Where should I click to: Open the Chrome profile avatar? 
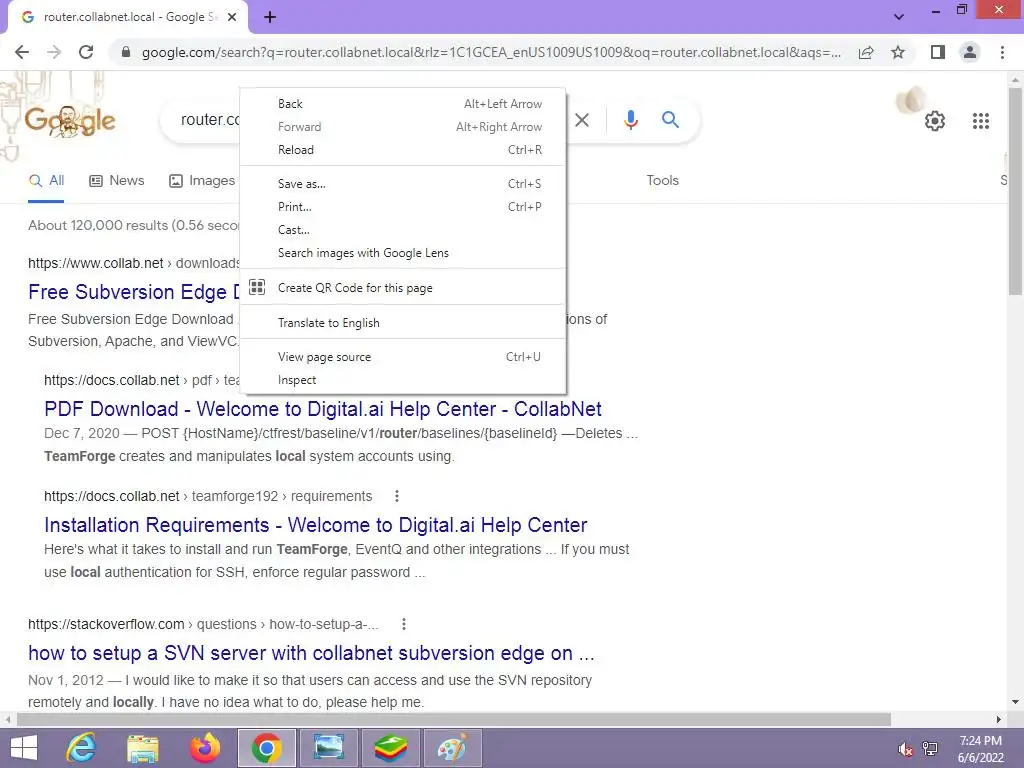pyautogui.click(x=970, y=52)
